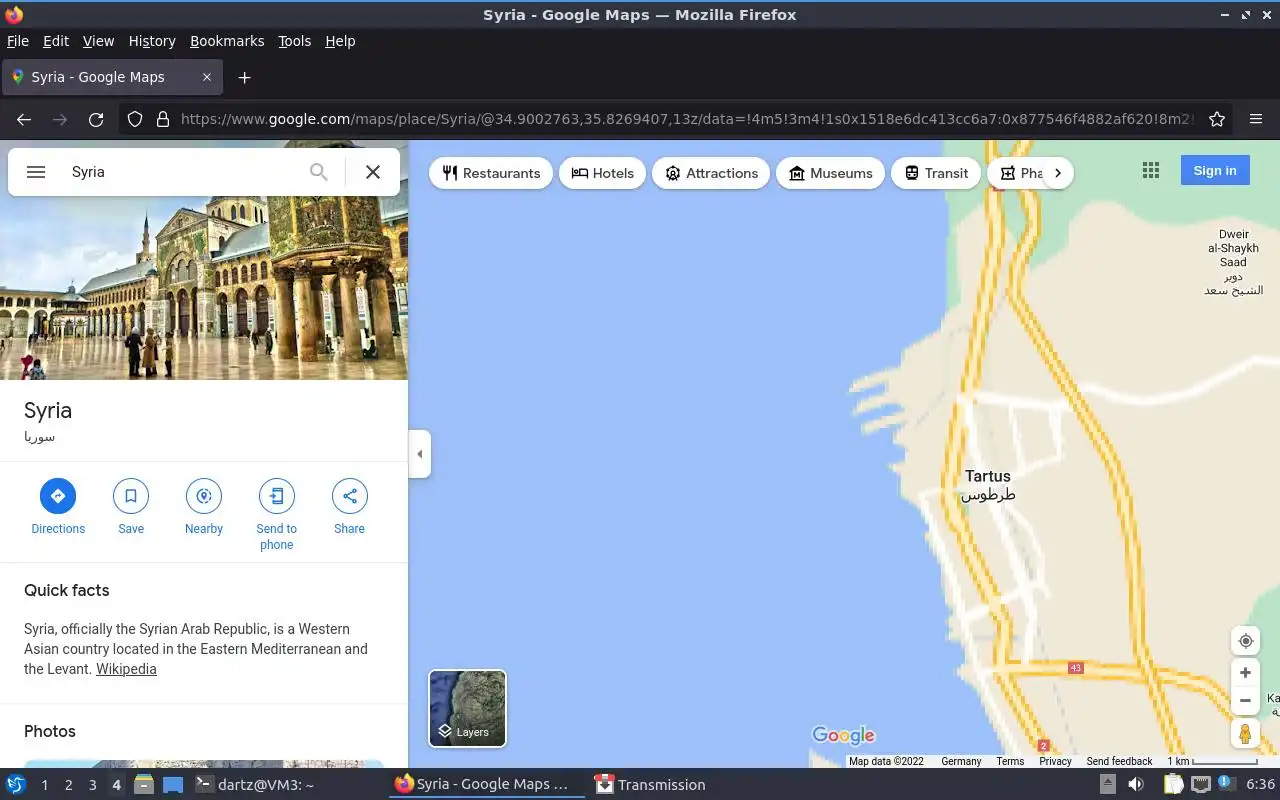
Task: Close the Syria - Google Maps tab
Action: pos(207,77)
